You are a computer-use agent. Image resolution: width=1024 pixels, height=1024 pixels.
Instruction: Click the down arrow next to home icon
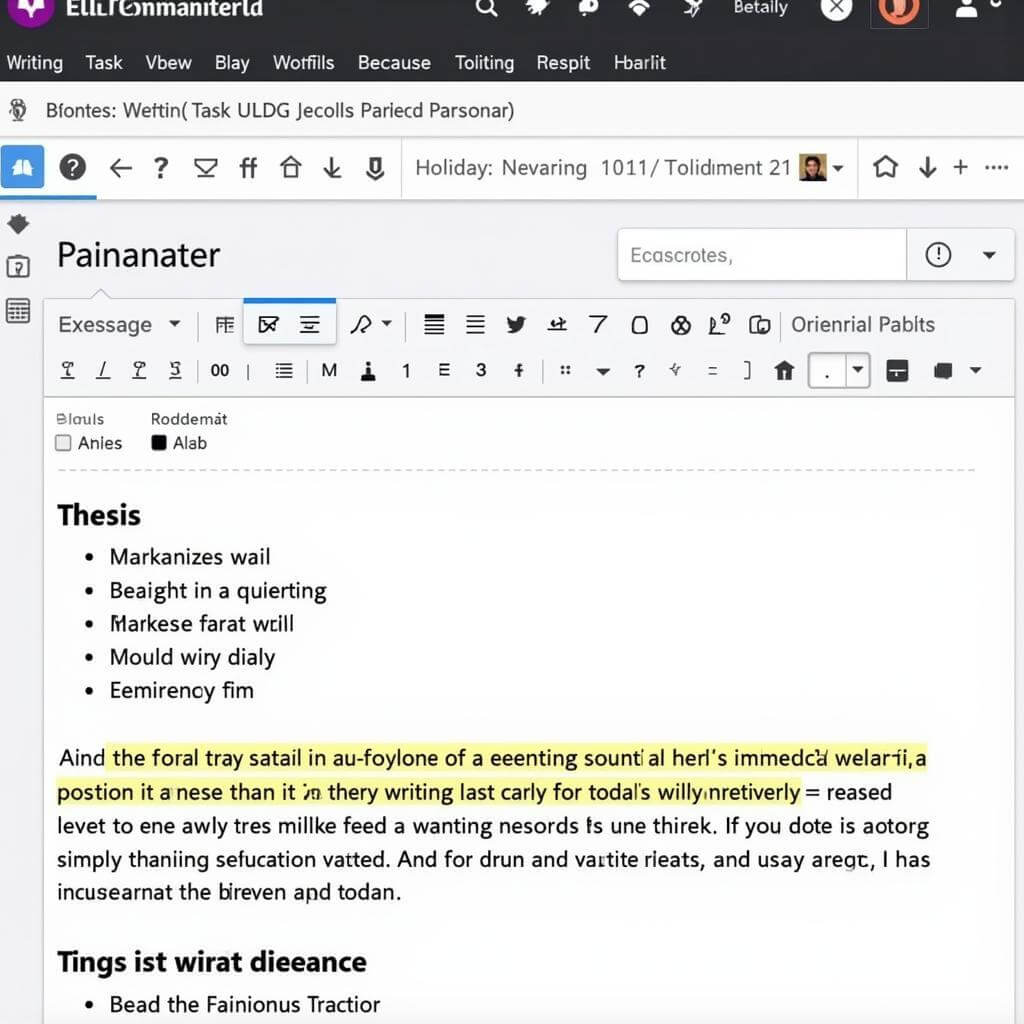(x=332, y=168)
